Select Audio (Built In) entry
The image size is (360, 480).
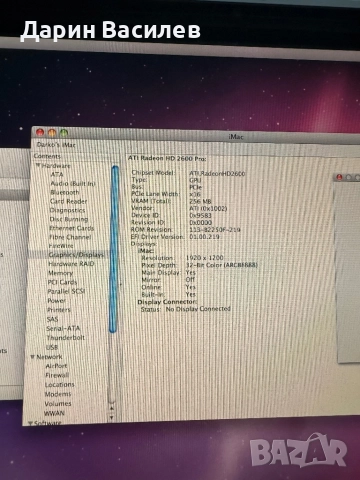click(73, 183)
